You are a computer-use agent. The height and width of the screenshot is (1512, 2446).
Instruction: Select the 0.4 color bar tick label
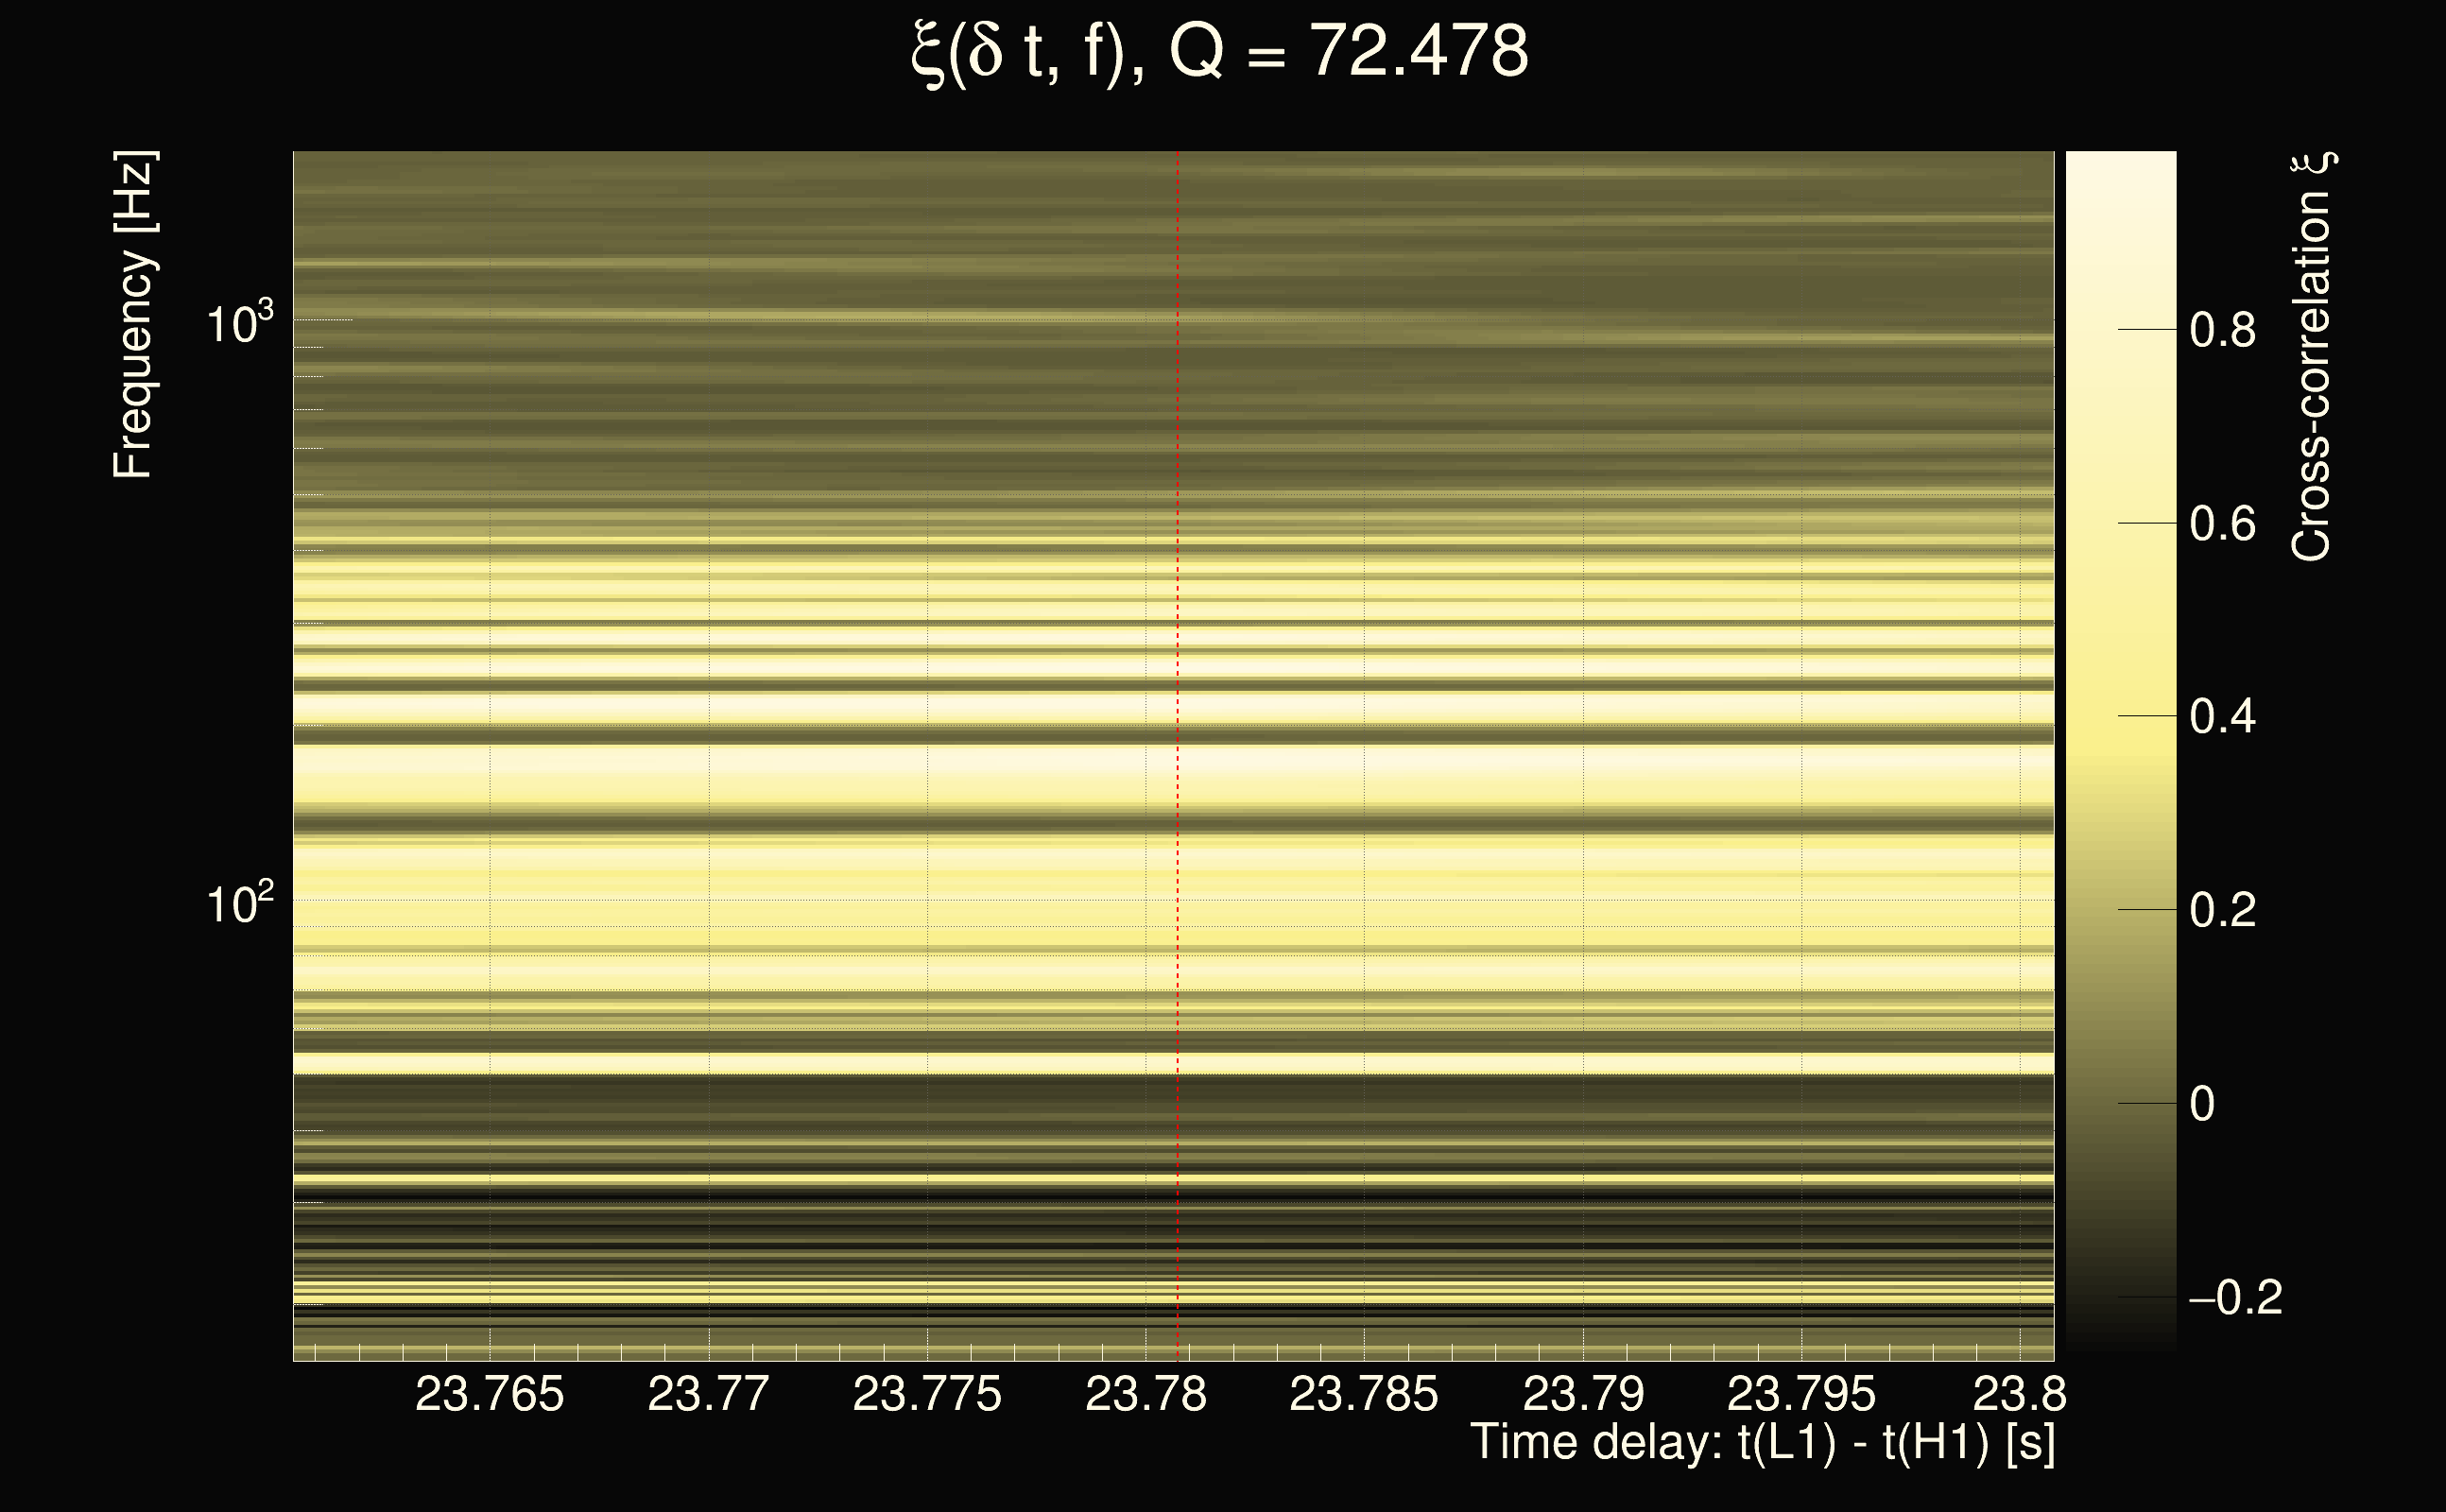(x=2222, y=717)
